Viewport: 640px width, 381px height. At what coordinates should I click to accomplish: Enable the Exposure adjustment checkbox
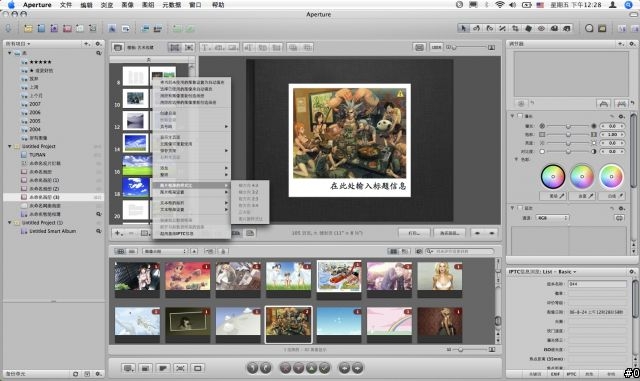(x=520, y=116)
